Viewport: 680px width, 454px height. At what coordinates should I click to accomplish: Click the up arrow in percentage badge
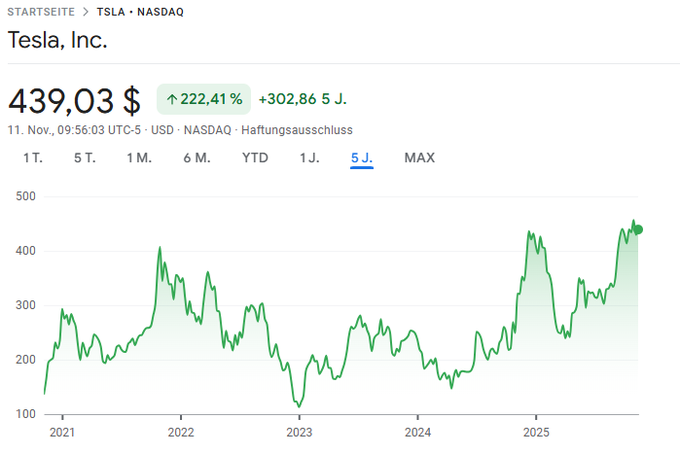(172, 99)
